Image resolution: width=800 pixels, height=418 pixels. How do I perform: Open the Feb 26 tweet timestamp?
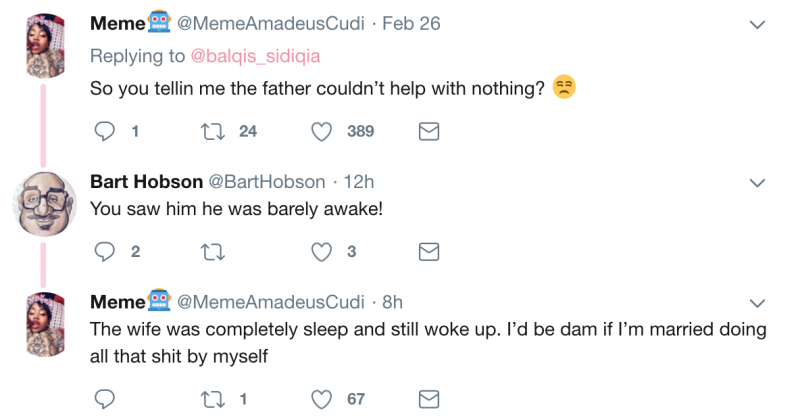pos(410,23)
